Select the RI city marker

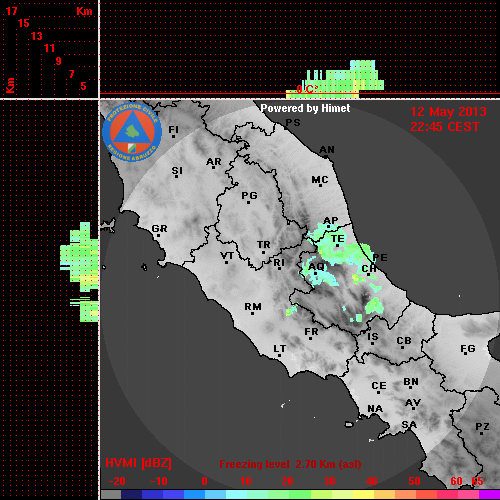click(280, 269)
